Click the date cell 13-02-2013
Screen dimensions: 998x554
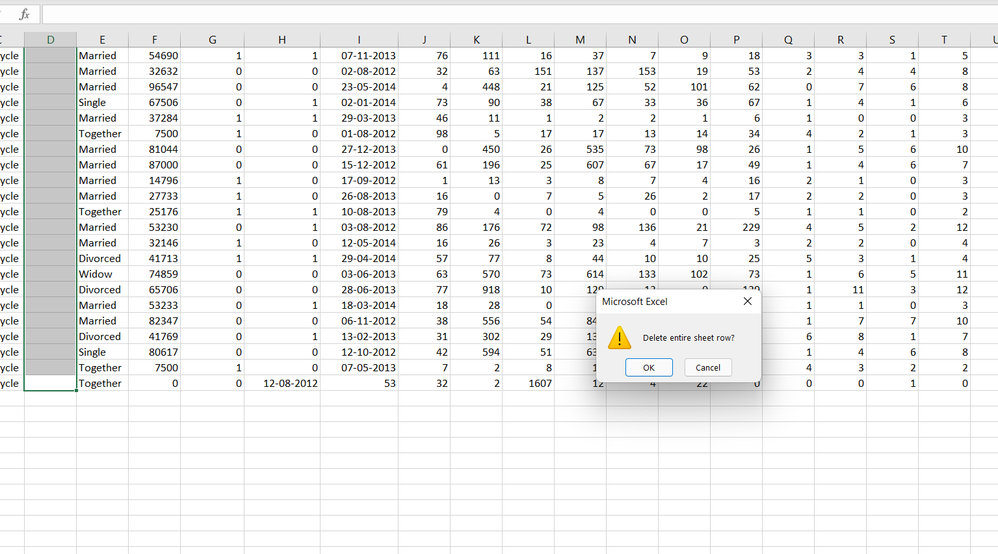click(x=359, y=336)
